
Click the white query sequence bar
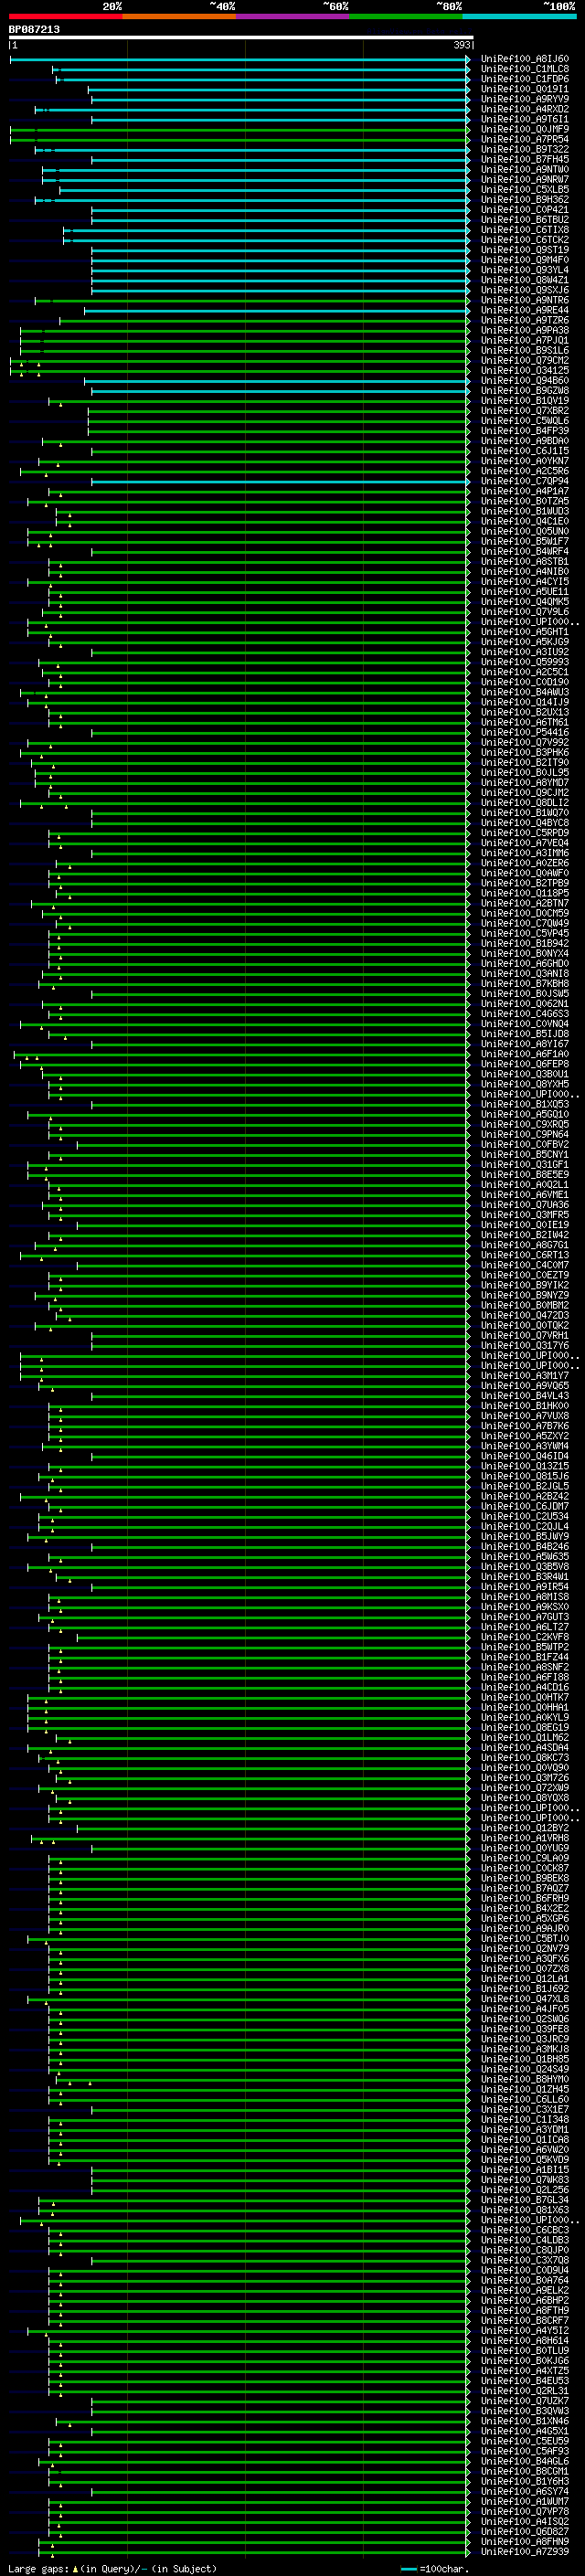[x=241, y=37]
